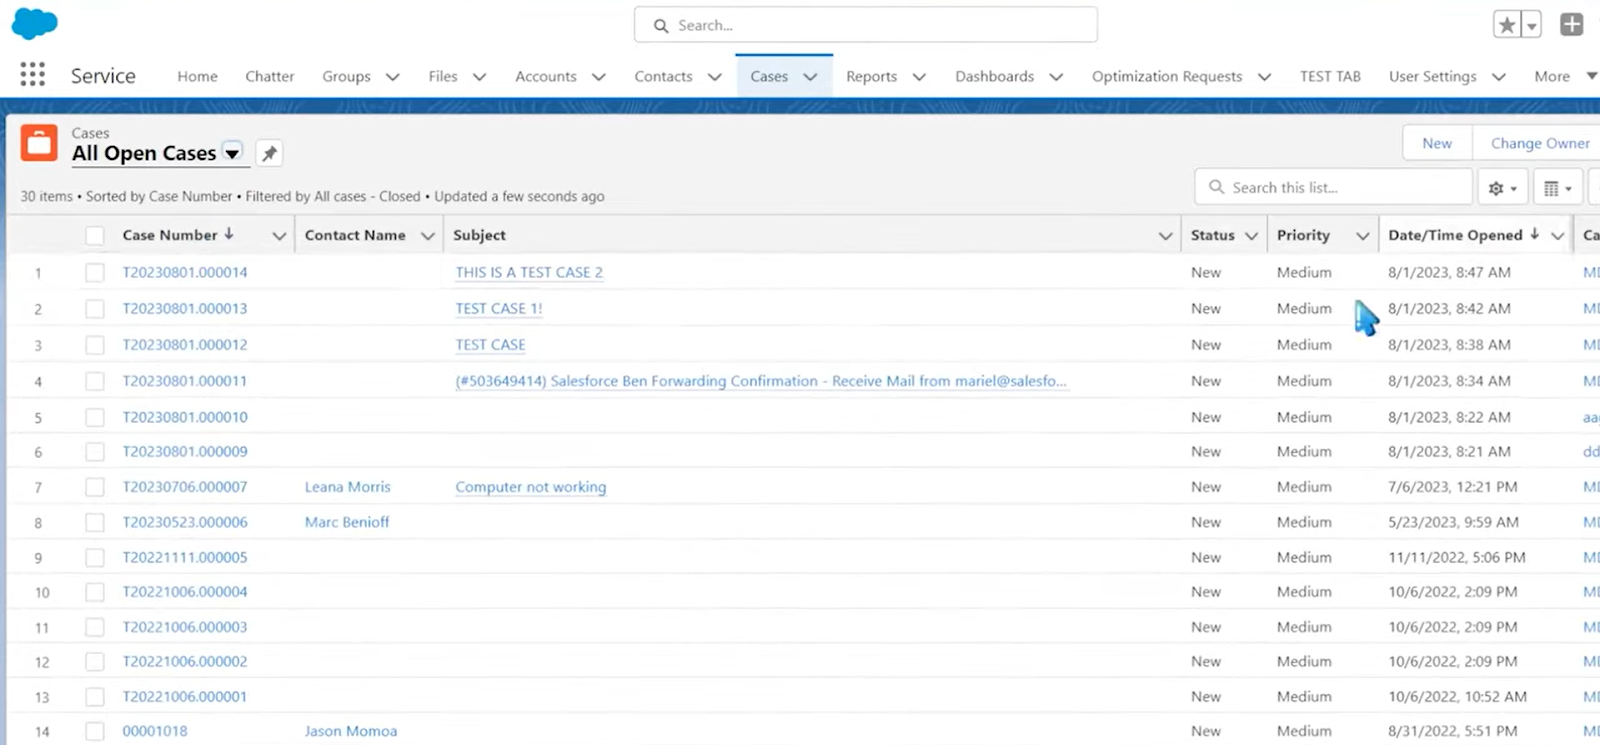Check the box for case T20230801.000014

(x=95, y=272)
